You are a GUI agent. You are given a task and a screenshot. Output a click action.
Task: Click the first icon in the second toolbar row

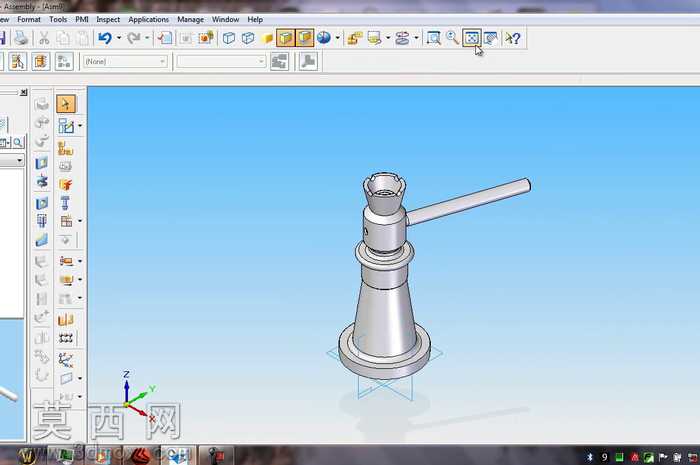tap(17, 61)
